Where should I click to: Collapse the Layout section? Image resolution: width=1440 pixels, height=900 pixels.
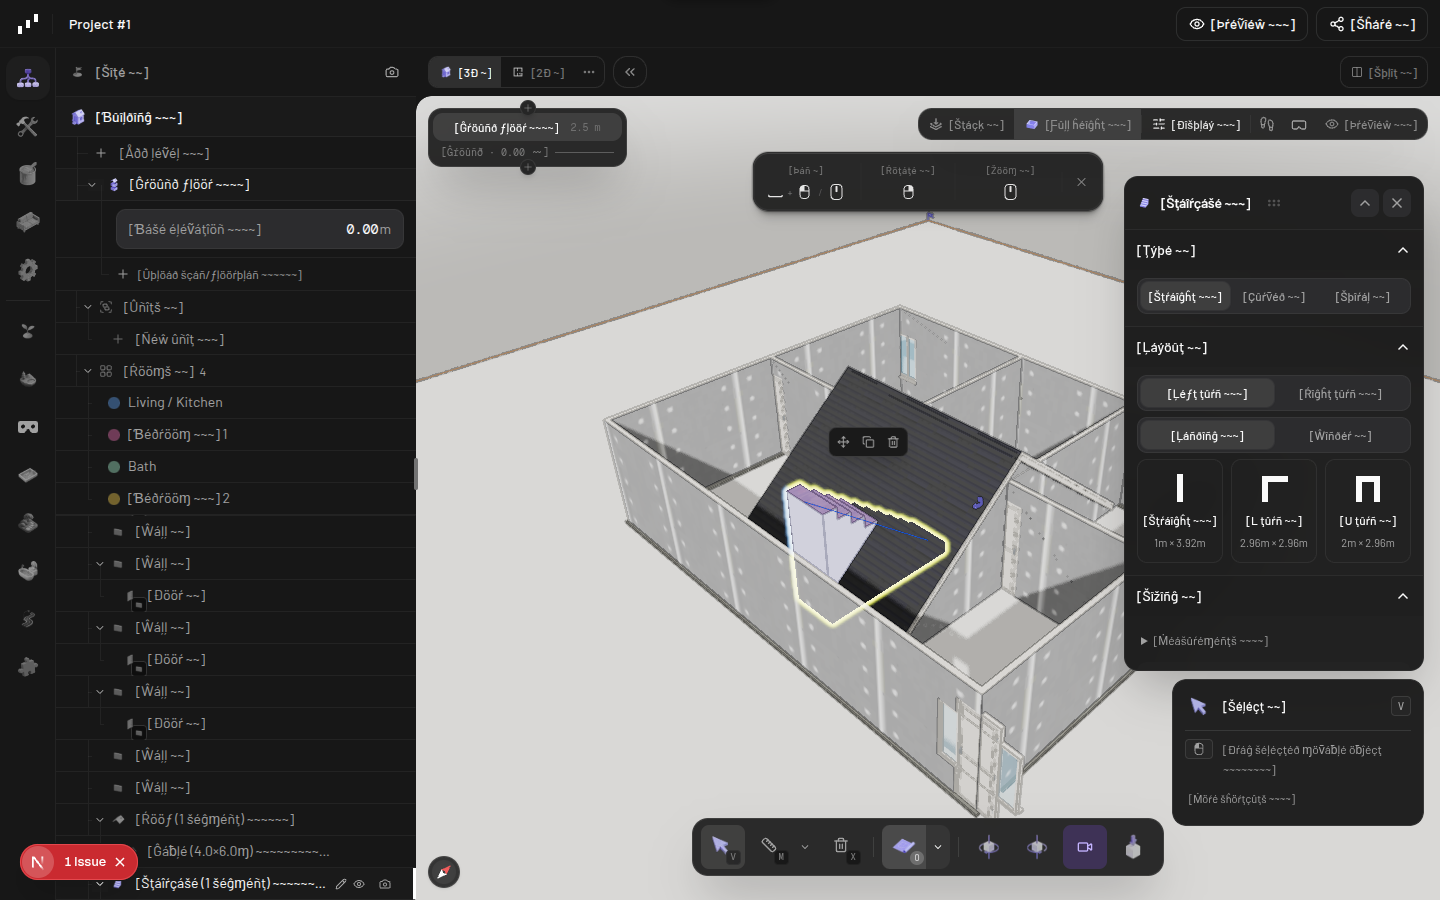(x=1403, y=348)
